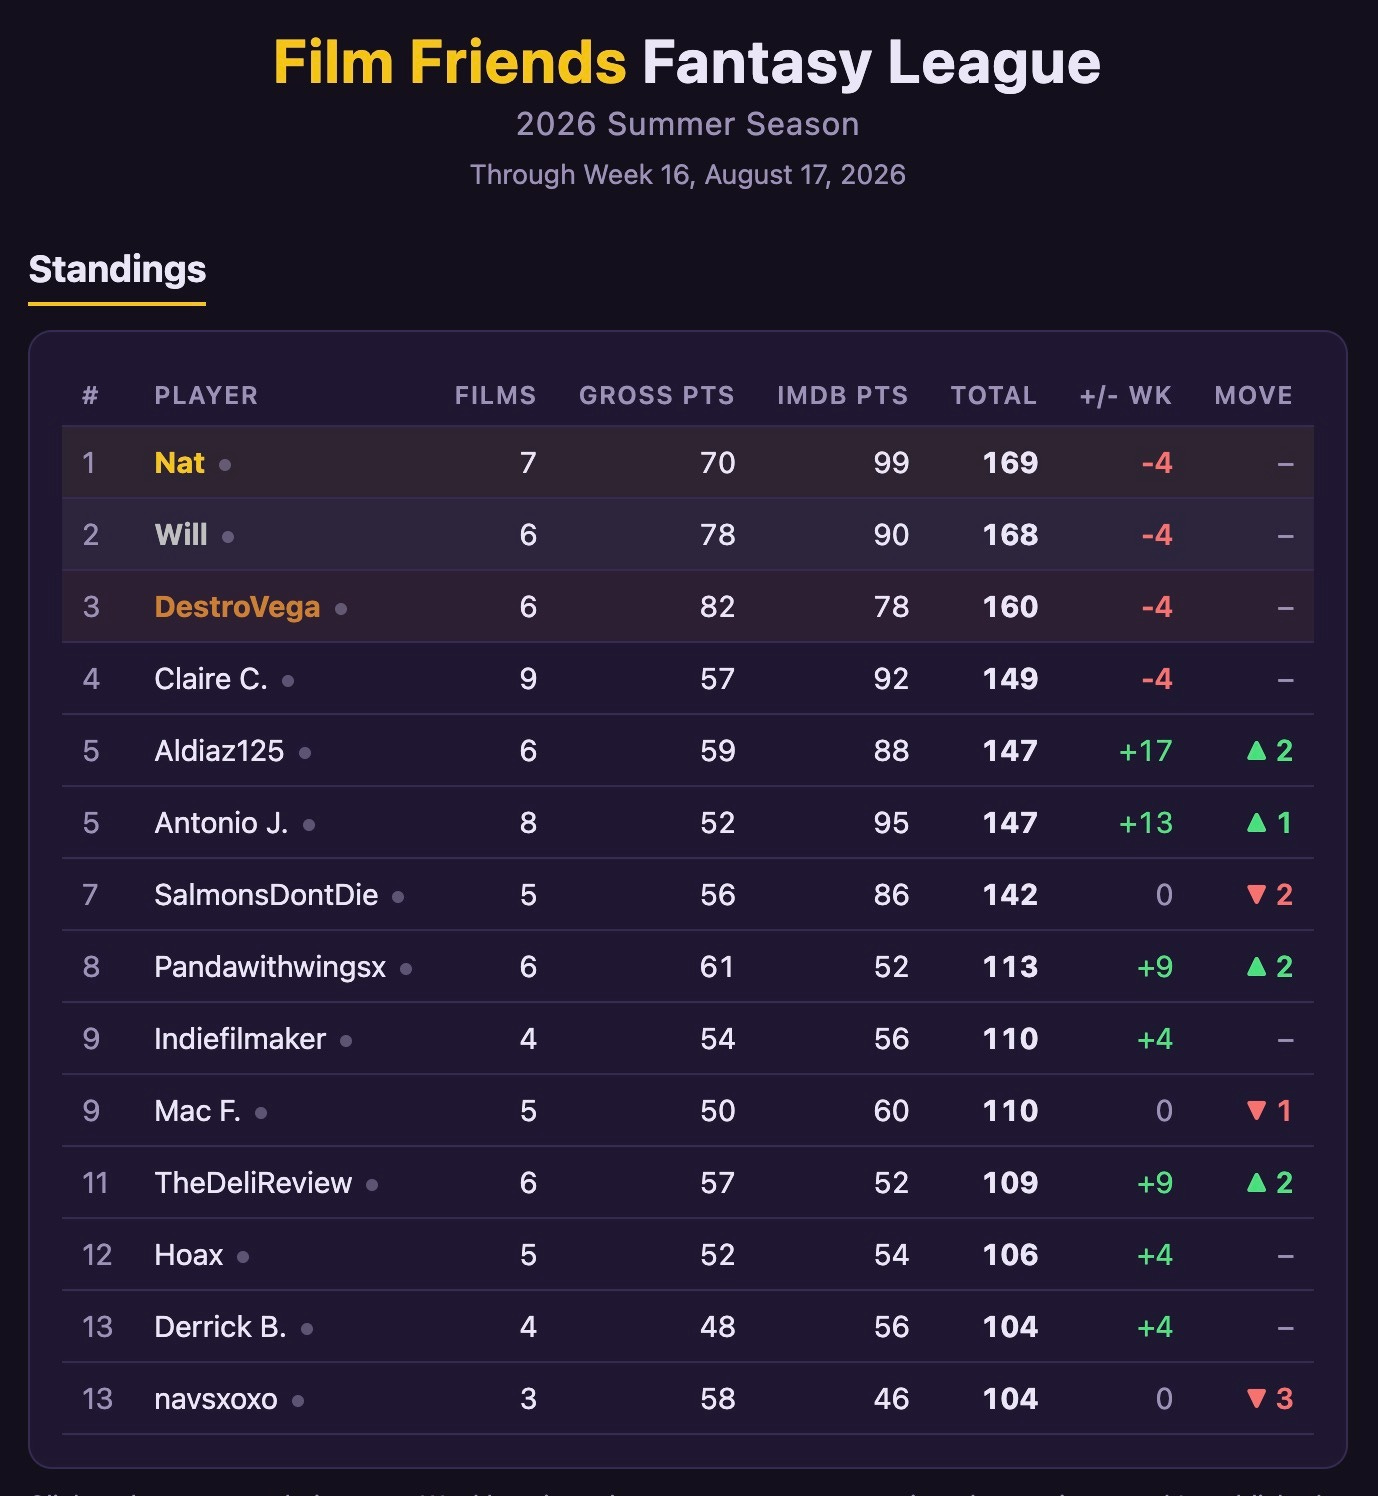Sort by the IMDB PTS column header
The image size is (1378, 1496).
pos(842,395)
